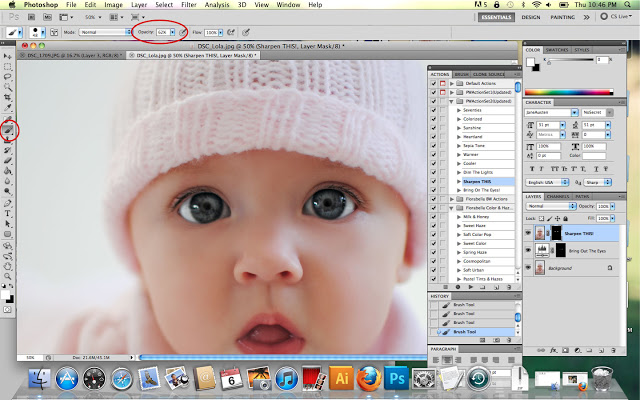Select the Dodge tool
This screenshot has width=640, height=400.
7,191
